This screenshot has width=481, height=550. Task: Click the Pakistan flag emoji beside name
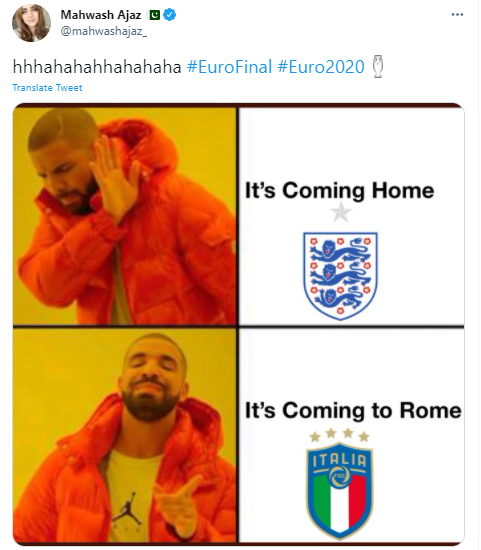click(x=155, y=15)
